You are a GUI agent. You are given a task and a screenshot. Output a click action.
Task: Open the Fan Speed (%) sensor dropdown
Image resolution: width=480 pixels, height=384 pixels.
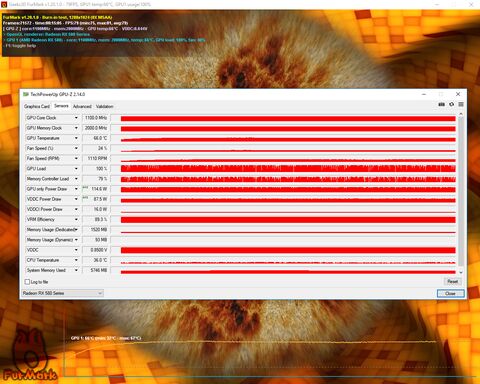(x=76, y=148)
